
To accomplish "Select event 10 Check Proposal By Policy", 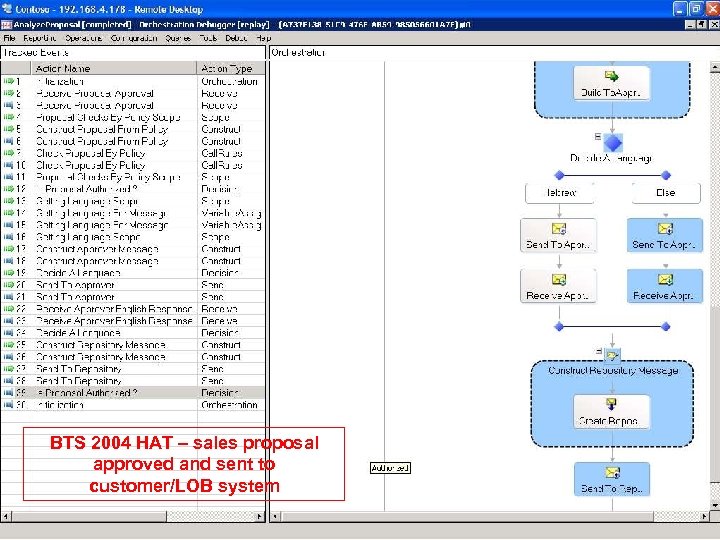I will click(x=133, y=165).
